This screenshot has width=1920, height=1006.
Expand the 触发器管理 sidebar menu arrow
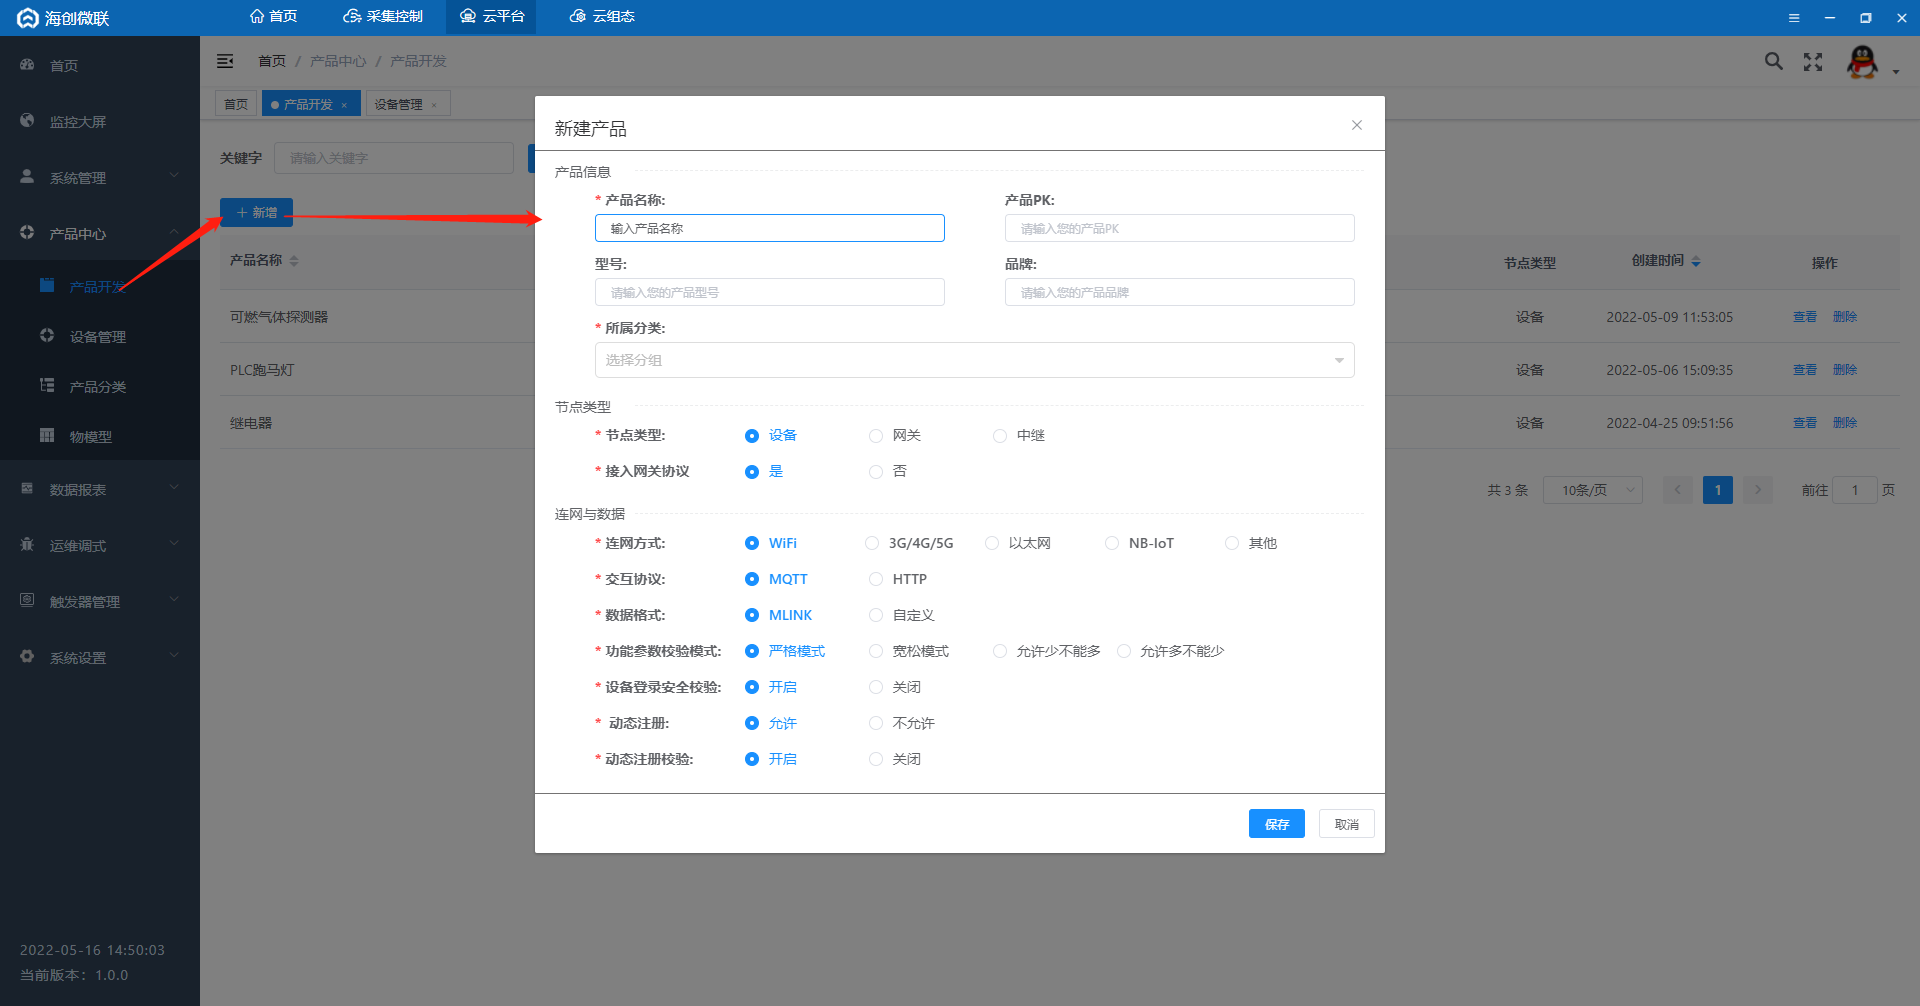[x=174, y=600]
